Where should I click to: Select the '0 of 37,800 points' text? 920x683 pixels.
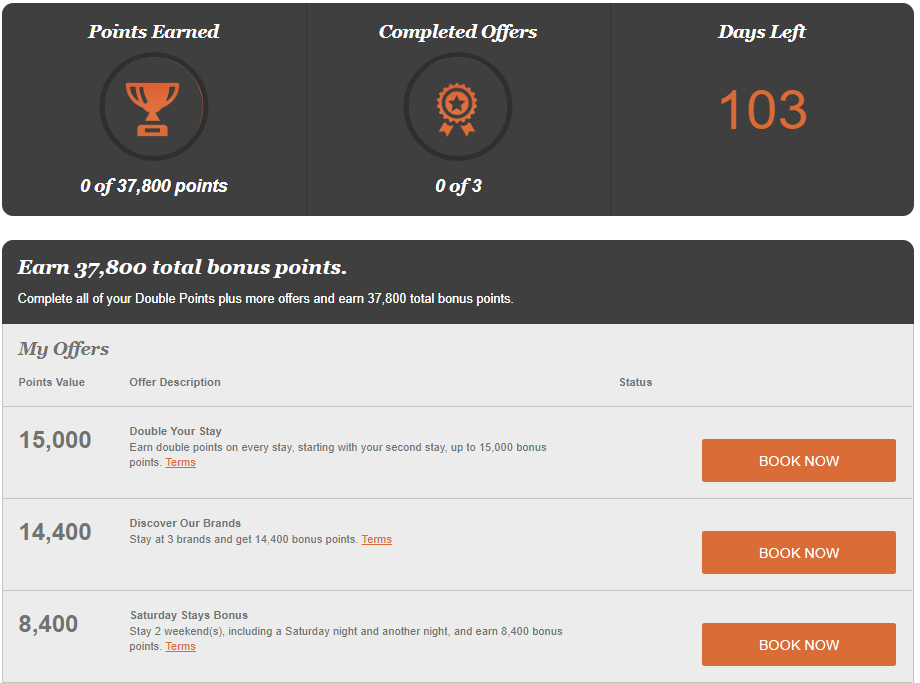(154, 186)
